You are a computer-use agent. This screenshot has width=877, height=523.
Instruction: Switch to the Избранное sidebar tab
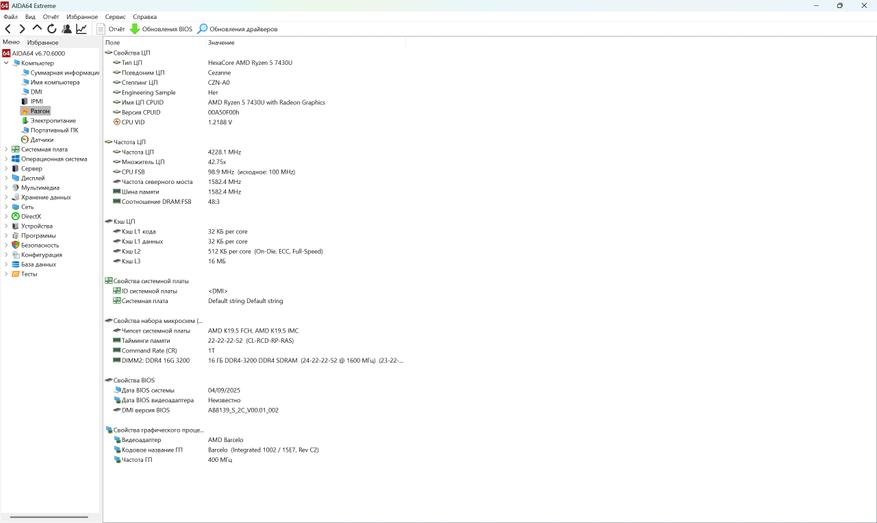43,43
